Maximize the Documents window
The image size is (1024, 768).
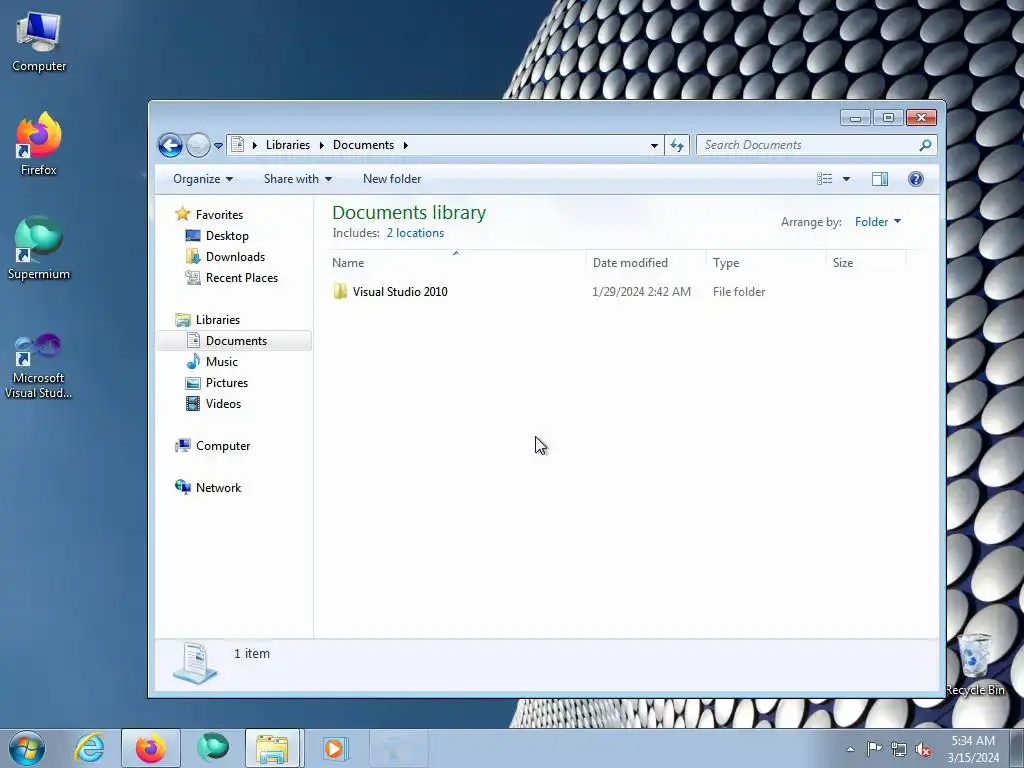[888, 118]
